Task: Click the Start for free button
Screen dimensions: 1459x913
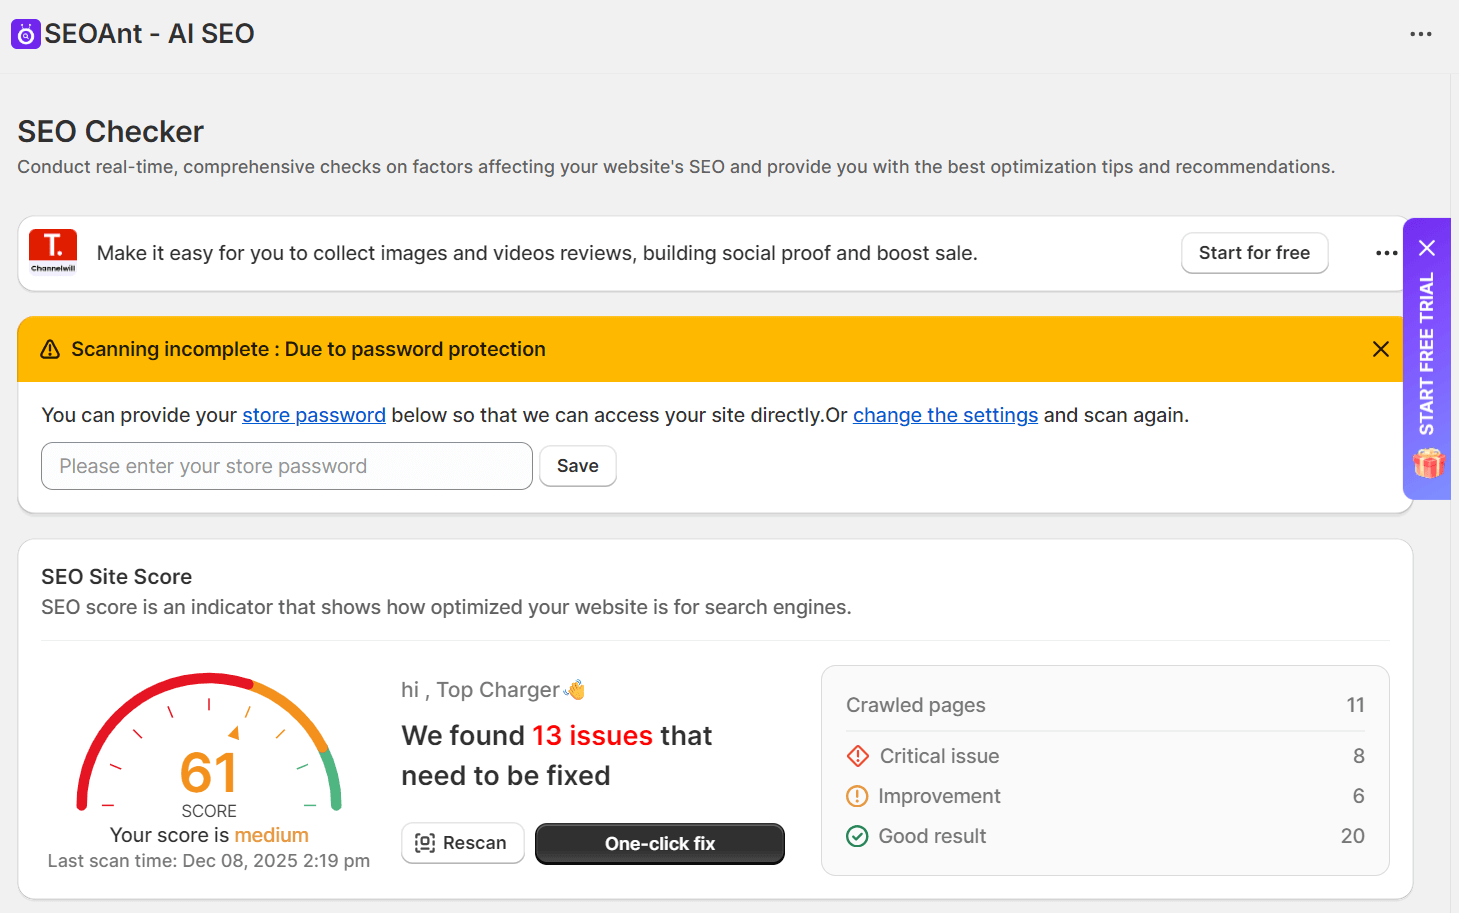Action: (x=1254, y=253)
